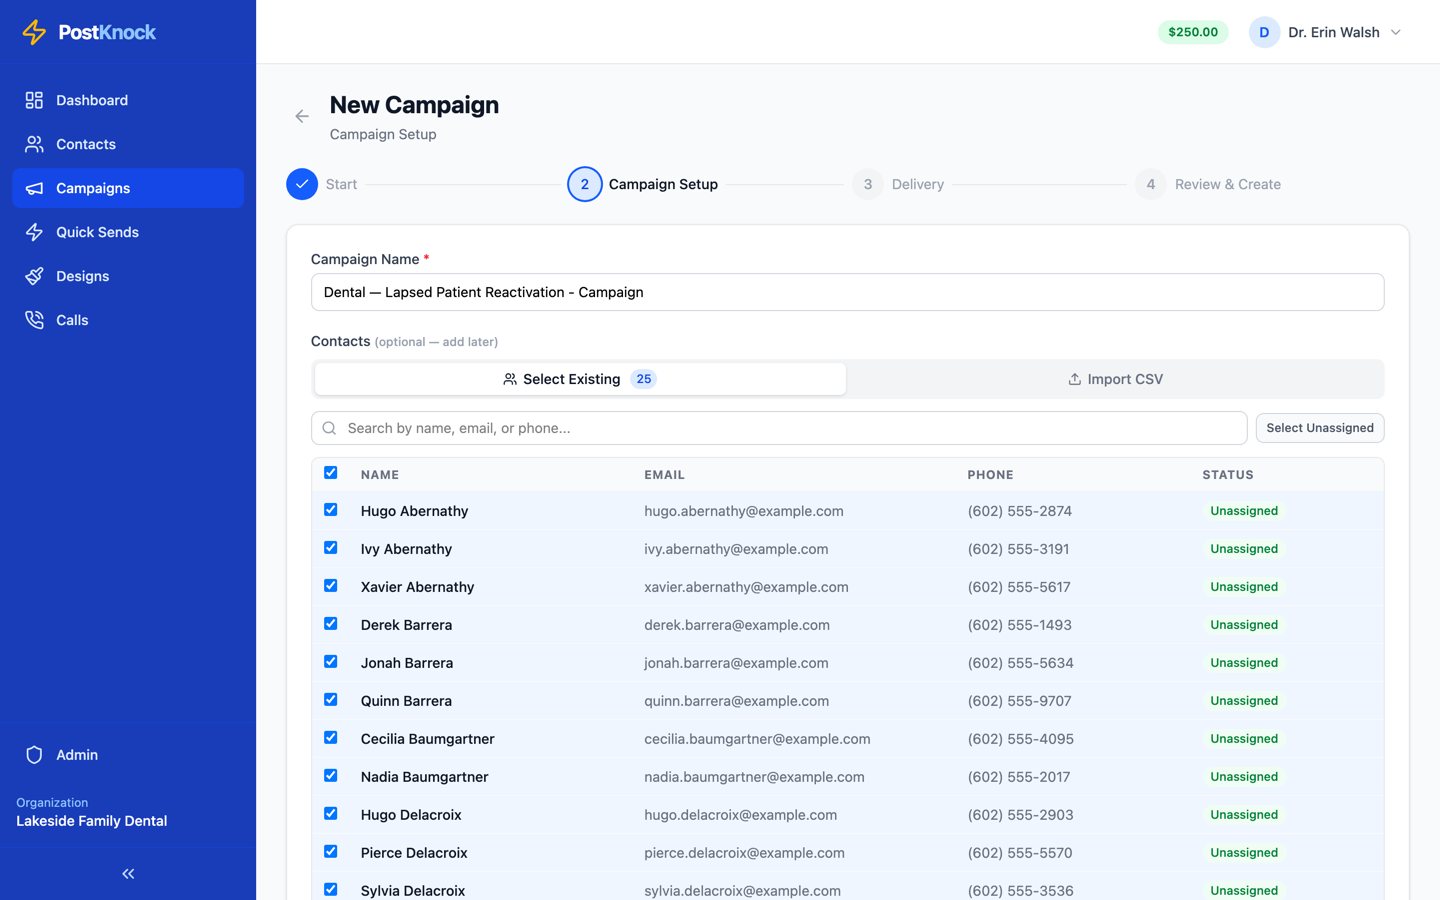Click the Select Unassigned button
This screenshot has height=900, width=1440.
[1320, 428]
